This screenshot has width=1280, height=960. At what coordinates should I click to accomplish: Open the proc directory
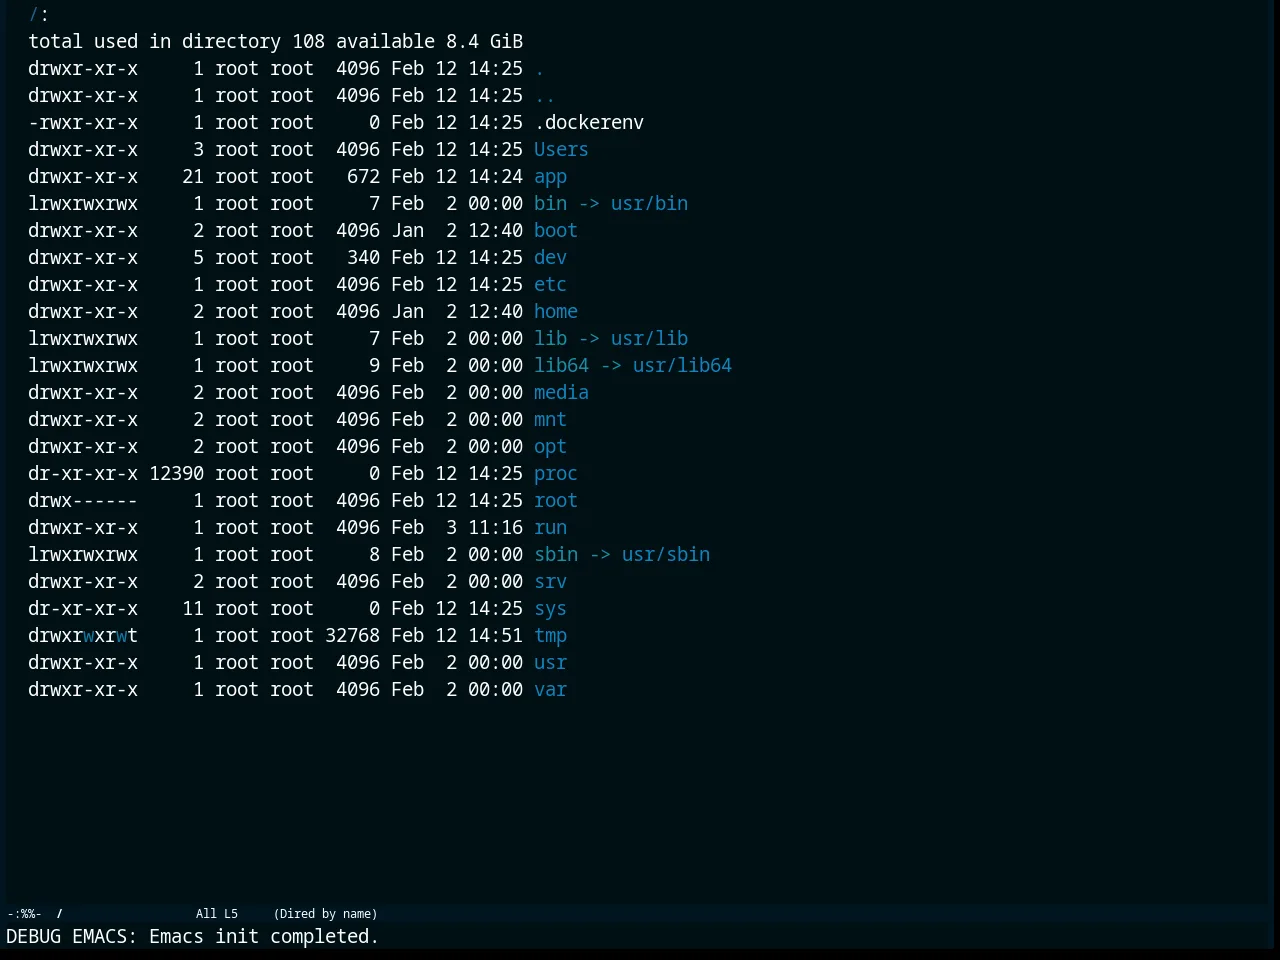coord(555,474)
